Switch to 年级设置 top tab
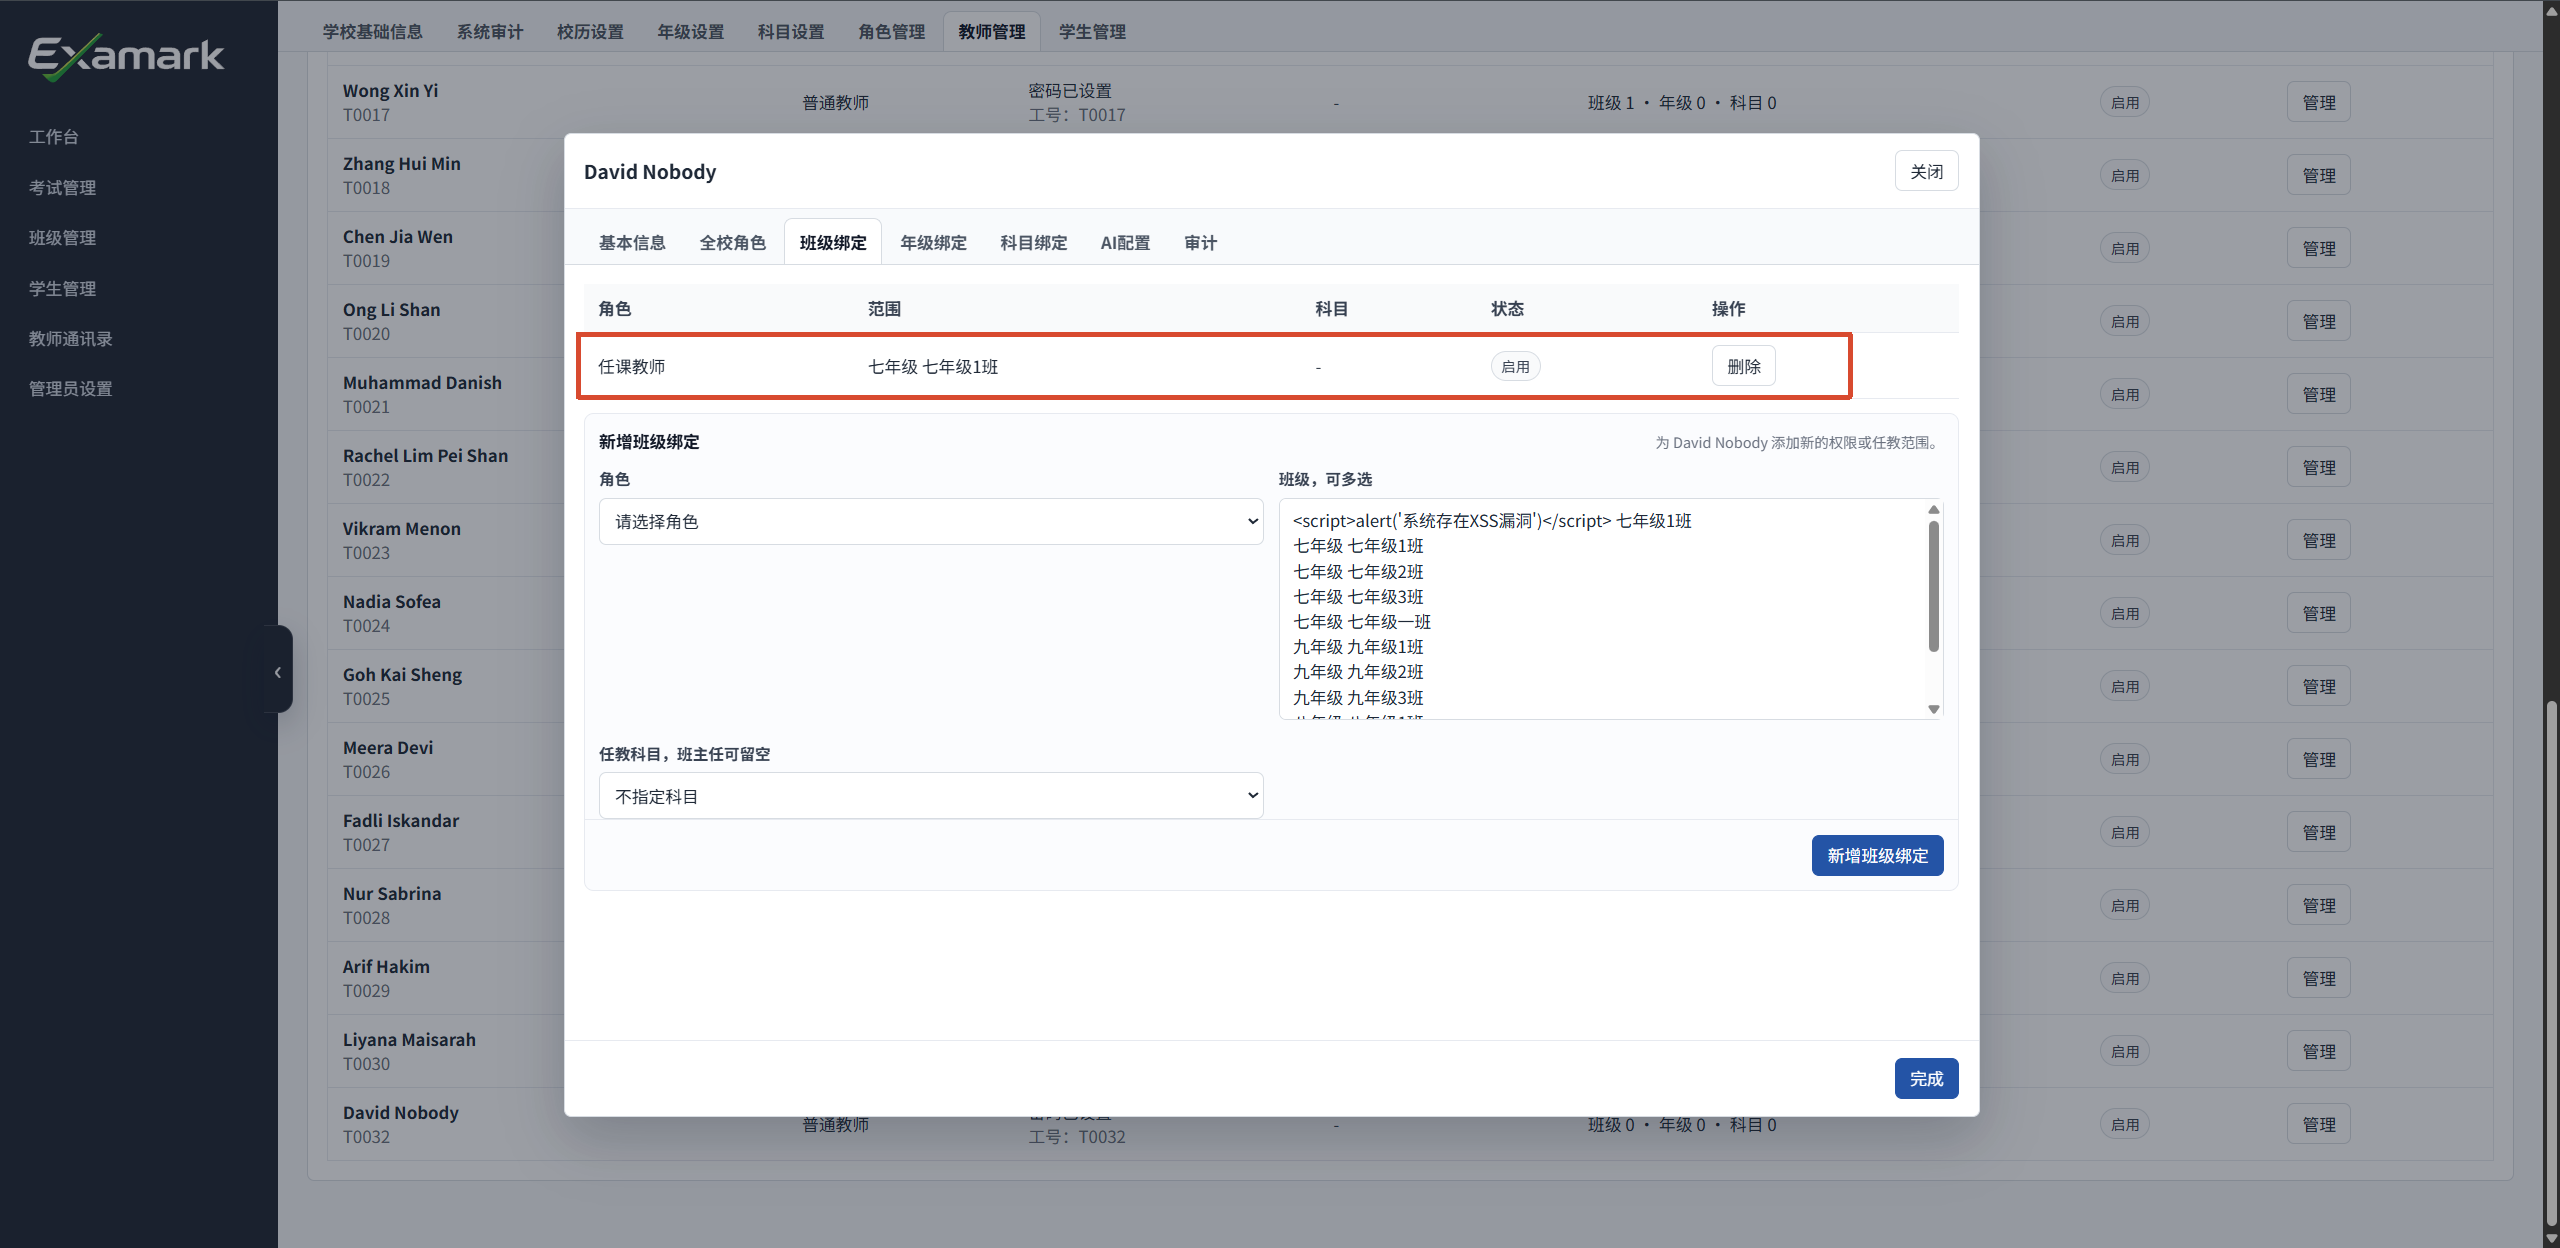The image size is (2560, 1248). coord(690,31)
